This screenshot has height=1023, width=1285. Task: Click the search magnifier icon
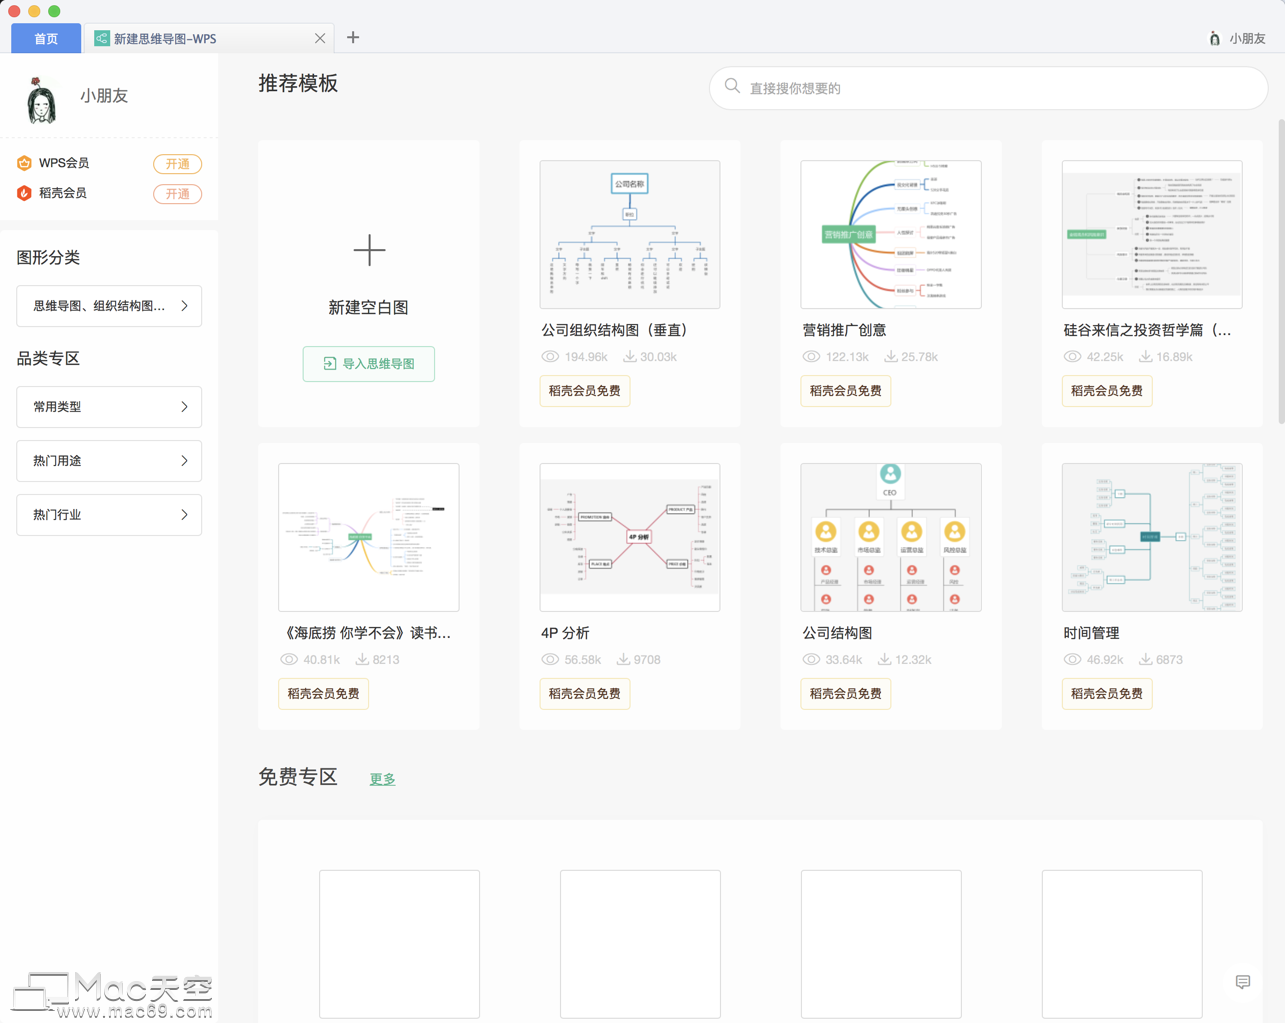[x=733, y=88]
